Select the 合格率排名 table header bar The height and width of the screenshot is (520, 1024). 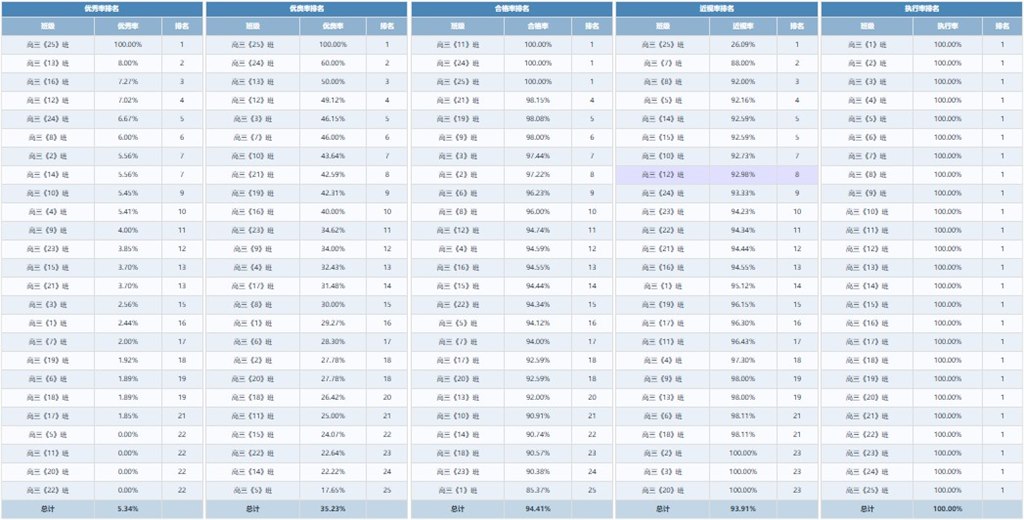511,8
